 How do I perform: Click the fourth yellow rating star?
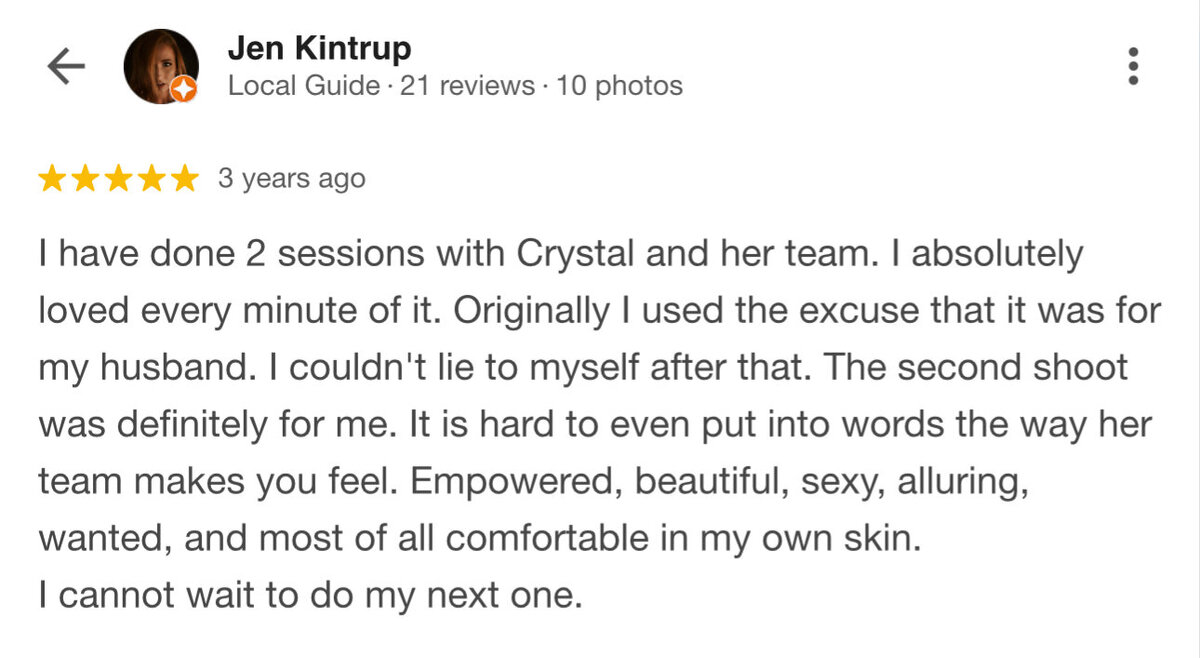152,179
